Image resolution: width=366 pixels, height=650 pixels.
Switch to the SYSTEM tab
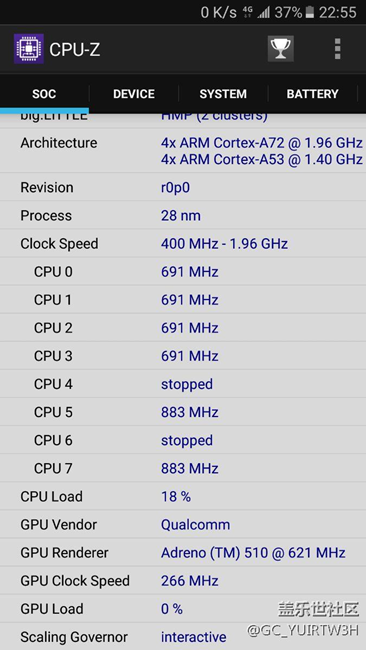click(x=223, y=94)
